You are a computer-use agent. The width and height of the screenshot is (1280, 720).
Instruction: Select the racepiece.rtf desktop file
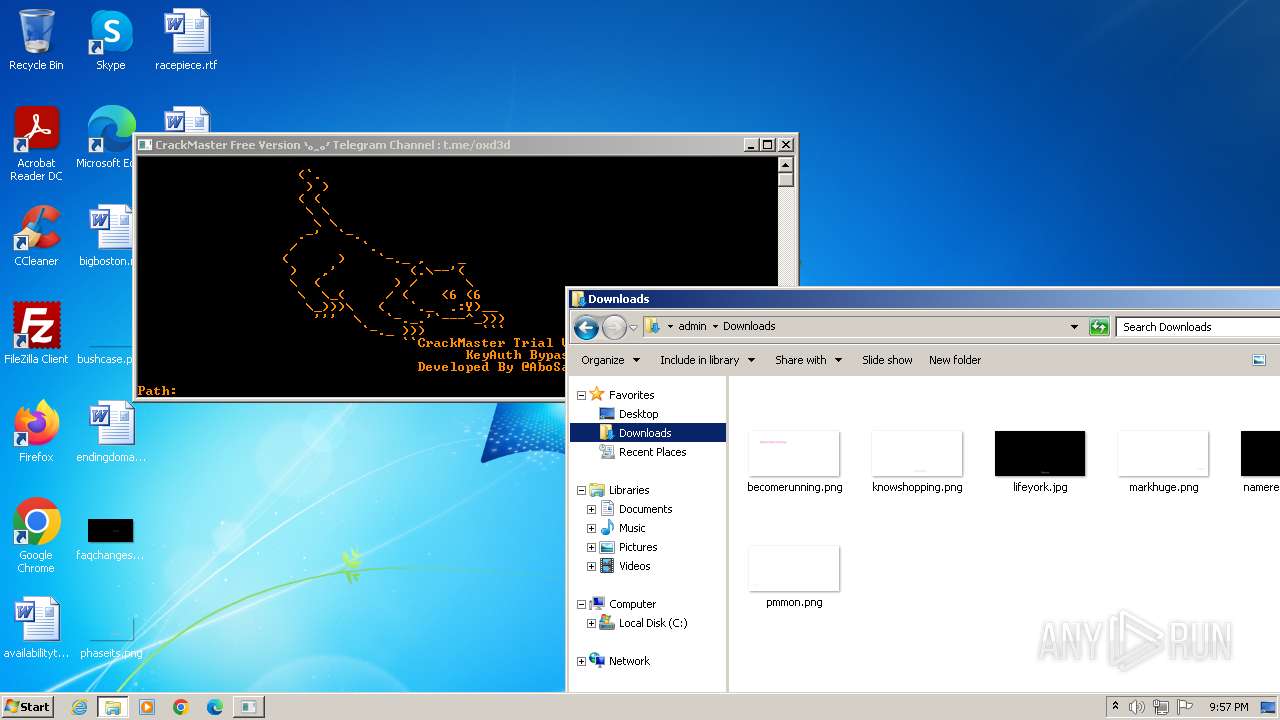point(186,40)
